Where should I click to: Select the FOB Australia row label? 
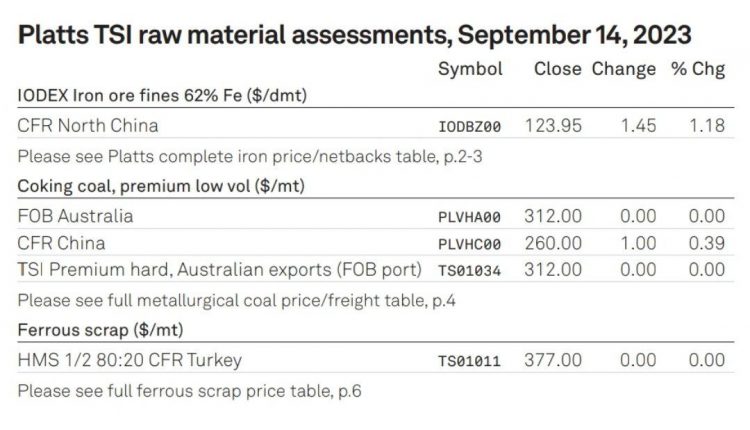tap(76, 216)
